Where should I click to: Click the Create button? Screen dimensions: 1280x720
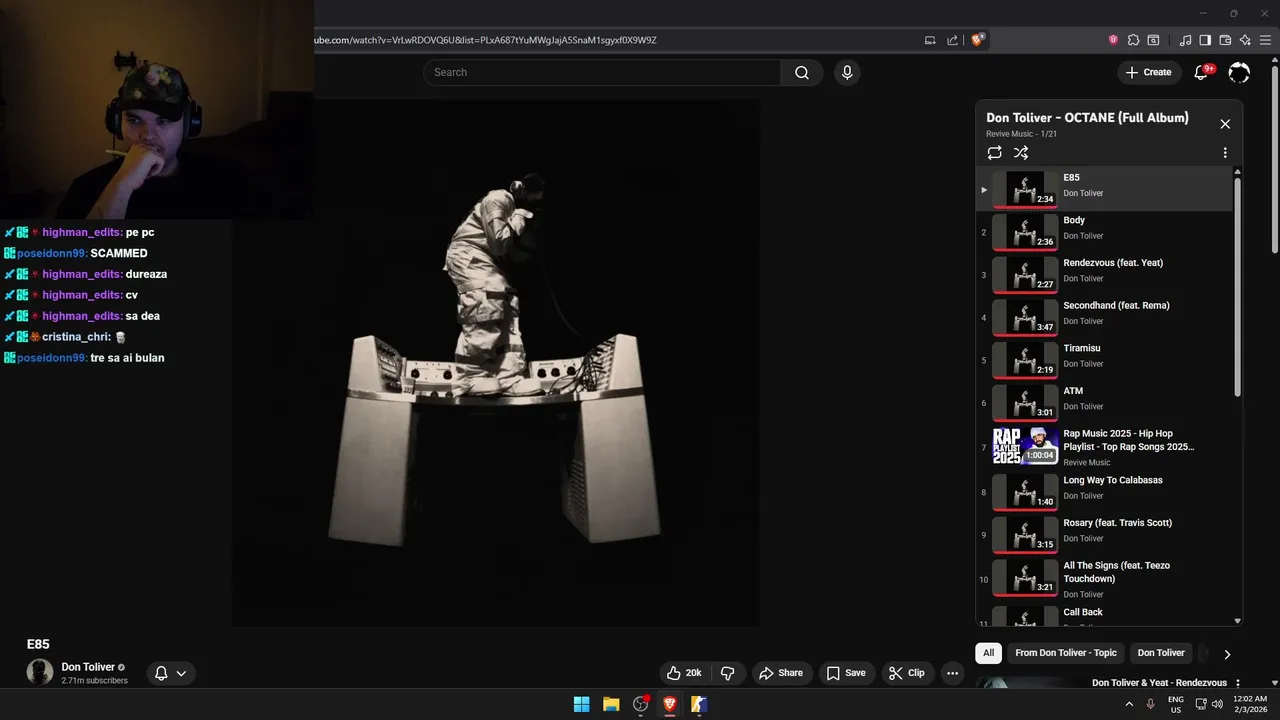point(1148,72)
